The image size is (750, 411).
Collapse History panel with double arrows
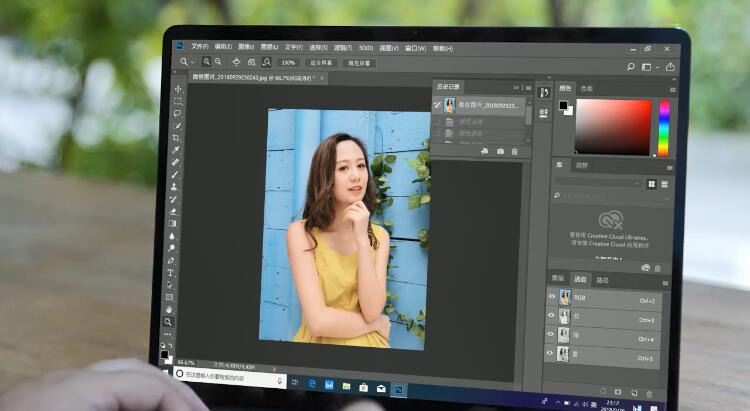[x=516, y=88]
